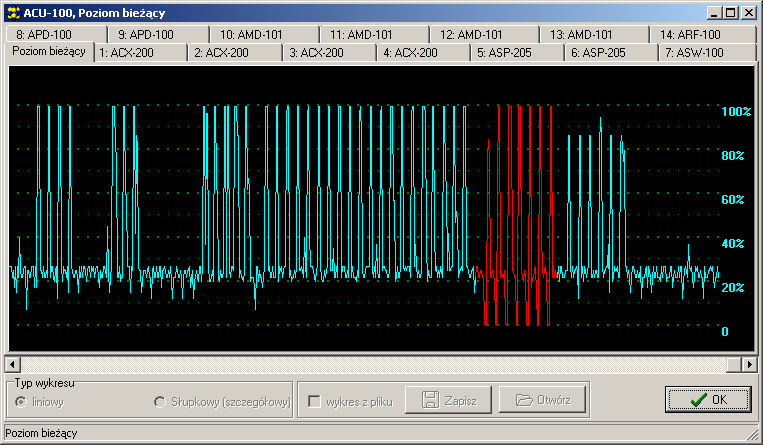The image size is (763, 445).
Task: Open the 9: APD-100 tab
Action: click(x=159, y=35)
